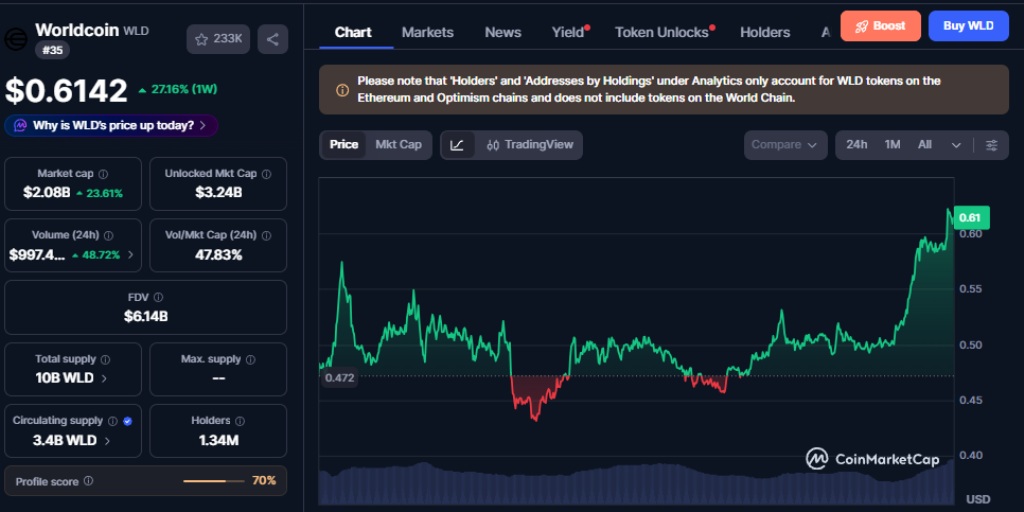Click info icon next to Volume (24h)
The image size is (1024, 512).
pyautogui.click(x=108, y=236)
